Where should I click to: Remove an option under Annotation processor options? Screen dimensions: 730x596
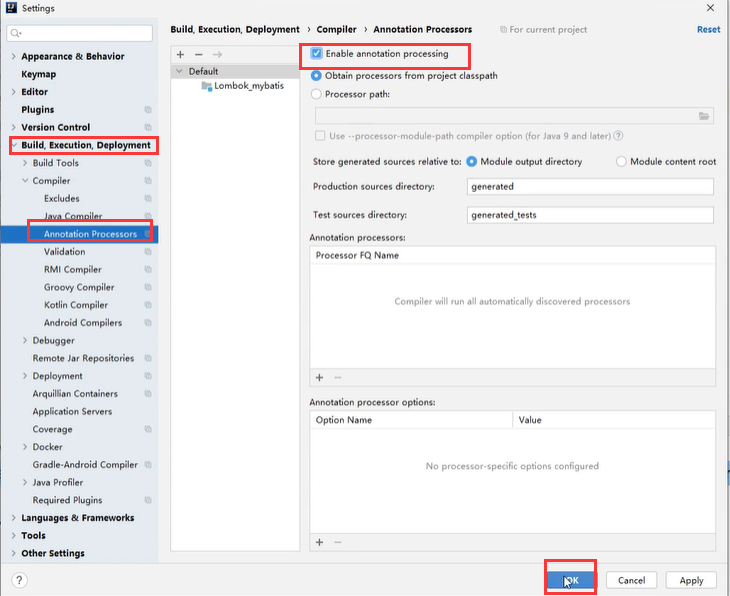click(x=338, y=542)
